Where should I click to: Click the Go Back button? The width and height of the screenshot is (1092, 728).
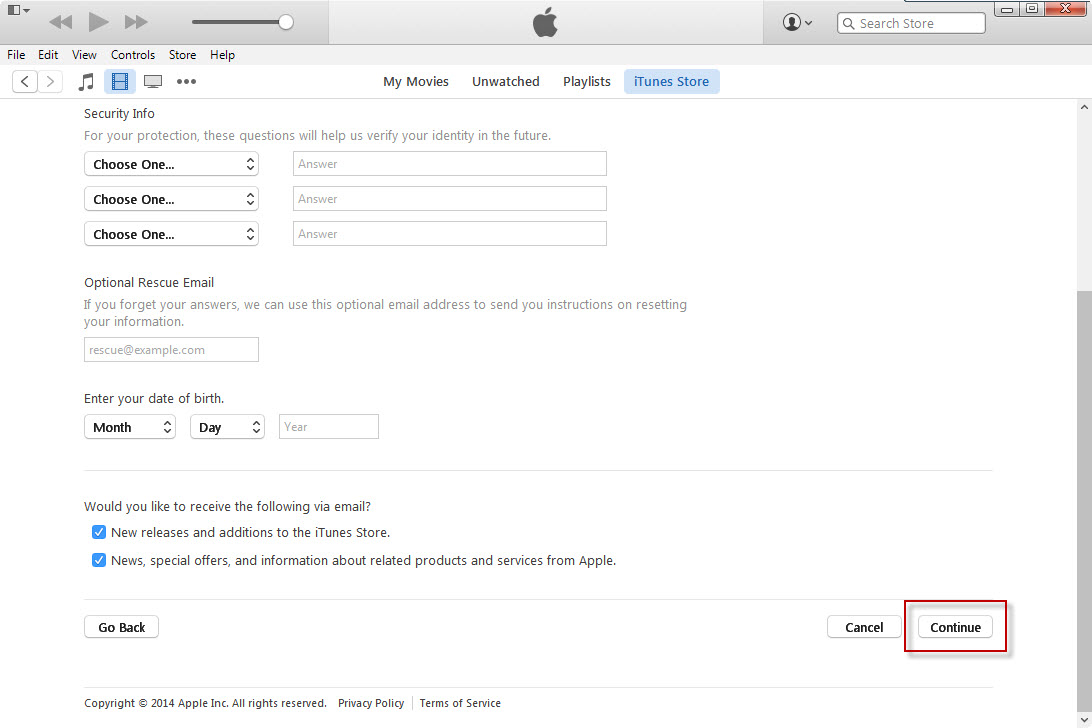click(x=121, y=627)
